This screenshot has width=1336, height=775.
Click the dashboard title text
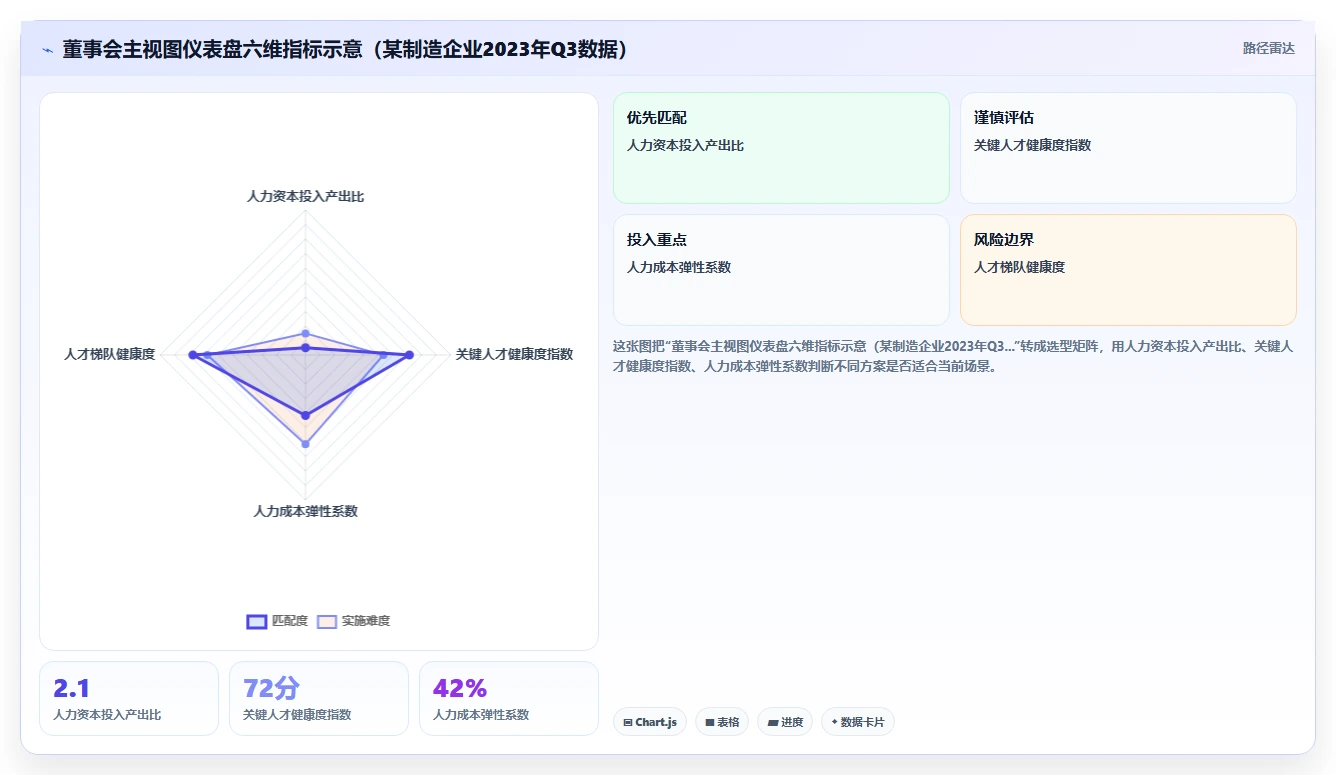pyautogui.click(x=346, y=50)
